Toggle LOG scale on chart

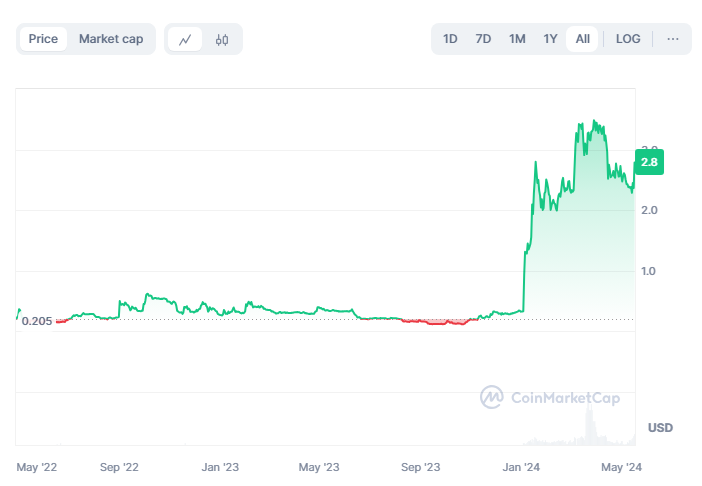click(628, 39)
